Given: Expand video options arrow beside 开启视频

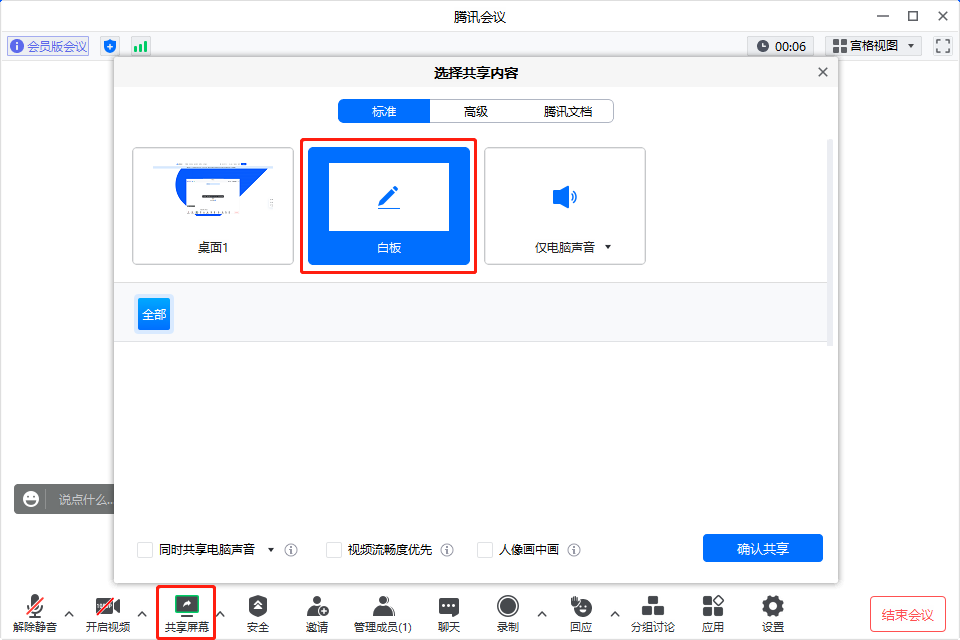Looking at the screenshot, I should [x=142, y=614].
